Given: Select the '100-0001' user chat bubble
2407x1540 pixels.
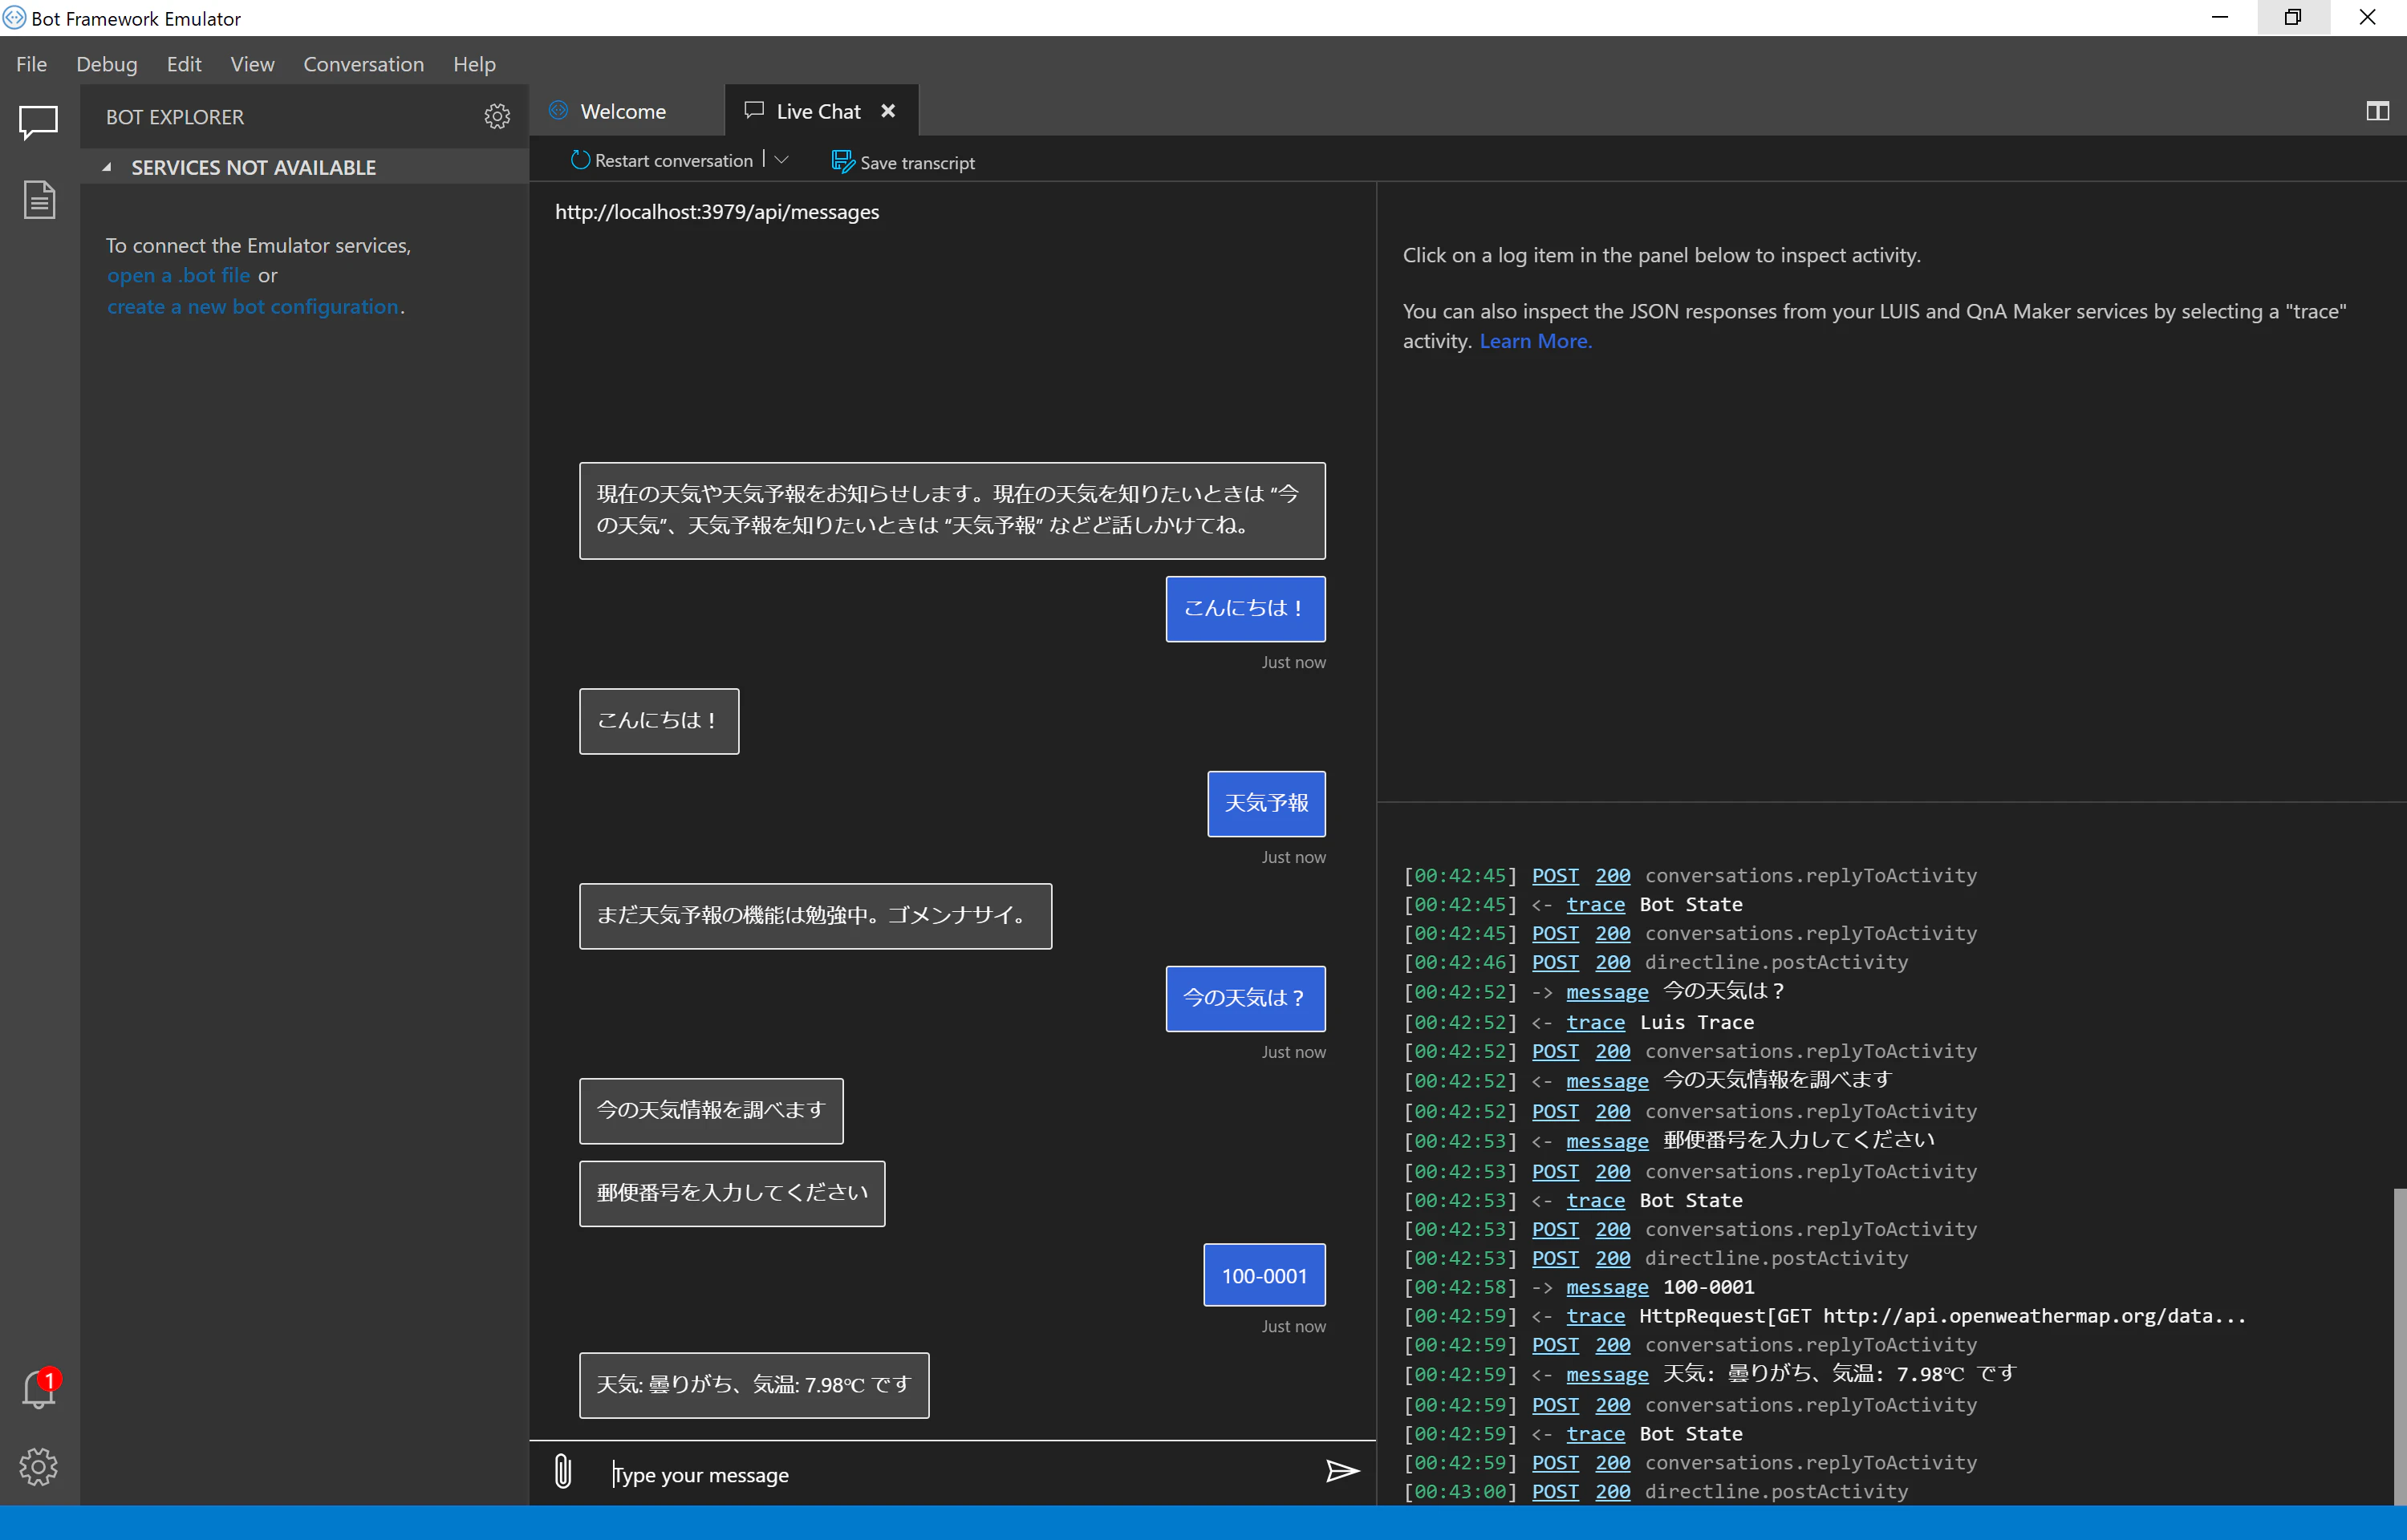Looking at the screenshot, I should coord(1264,1275).
